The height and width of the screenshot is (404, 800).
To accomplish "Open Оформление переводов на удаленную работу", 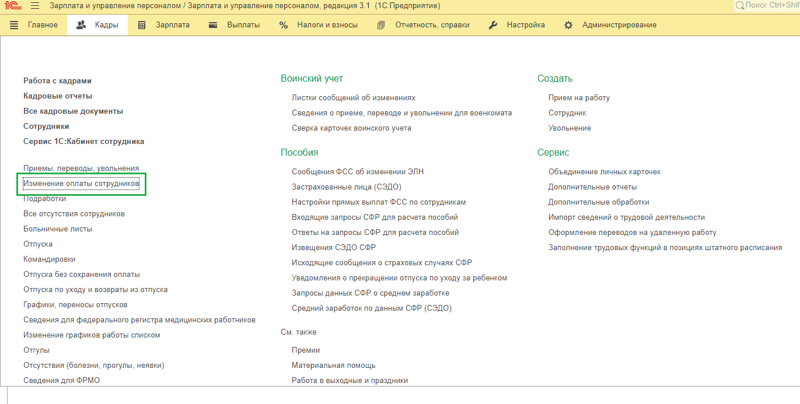I will click(x=632, y=233).
